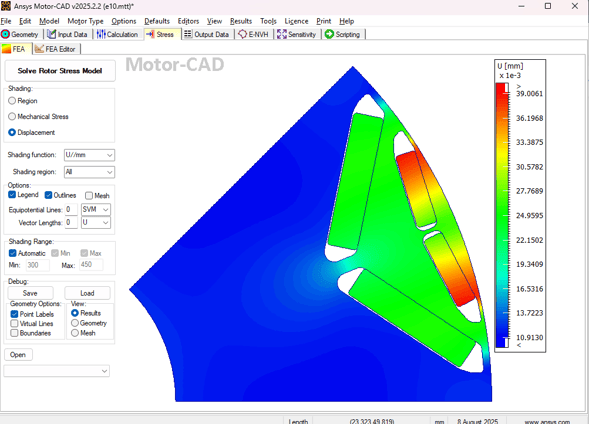Toggle the Legend checkbox
The image size is (589, 424).
12,195
